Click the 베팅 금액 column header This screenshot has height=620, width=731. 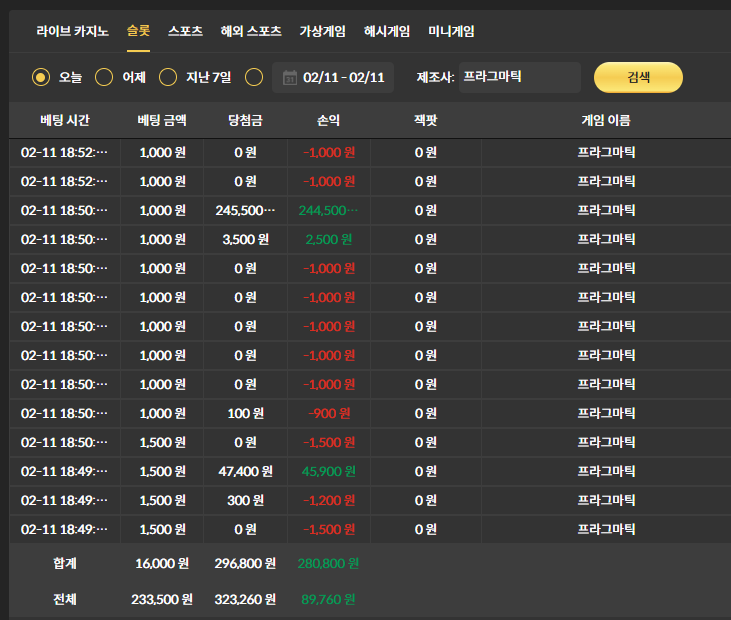click(162, 120)
